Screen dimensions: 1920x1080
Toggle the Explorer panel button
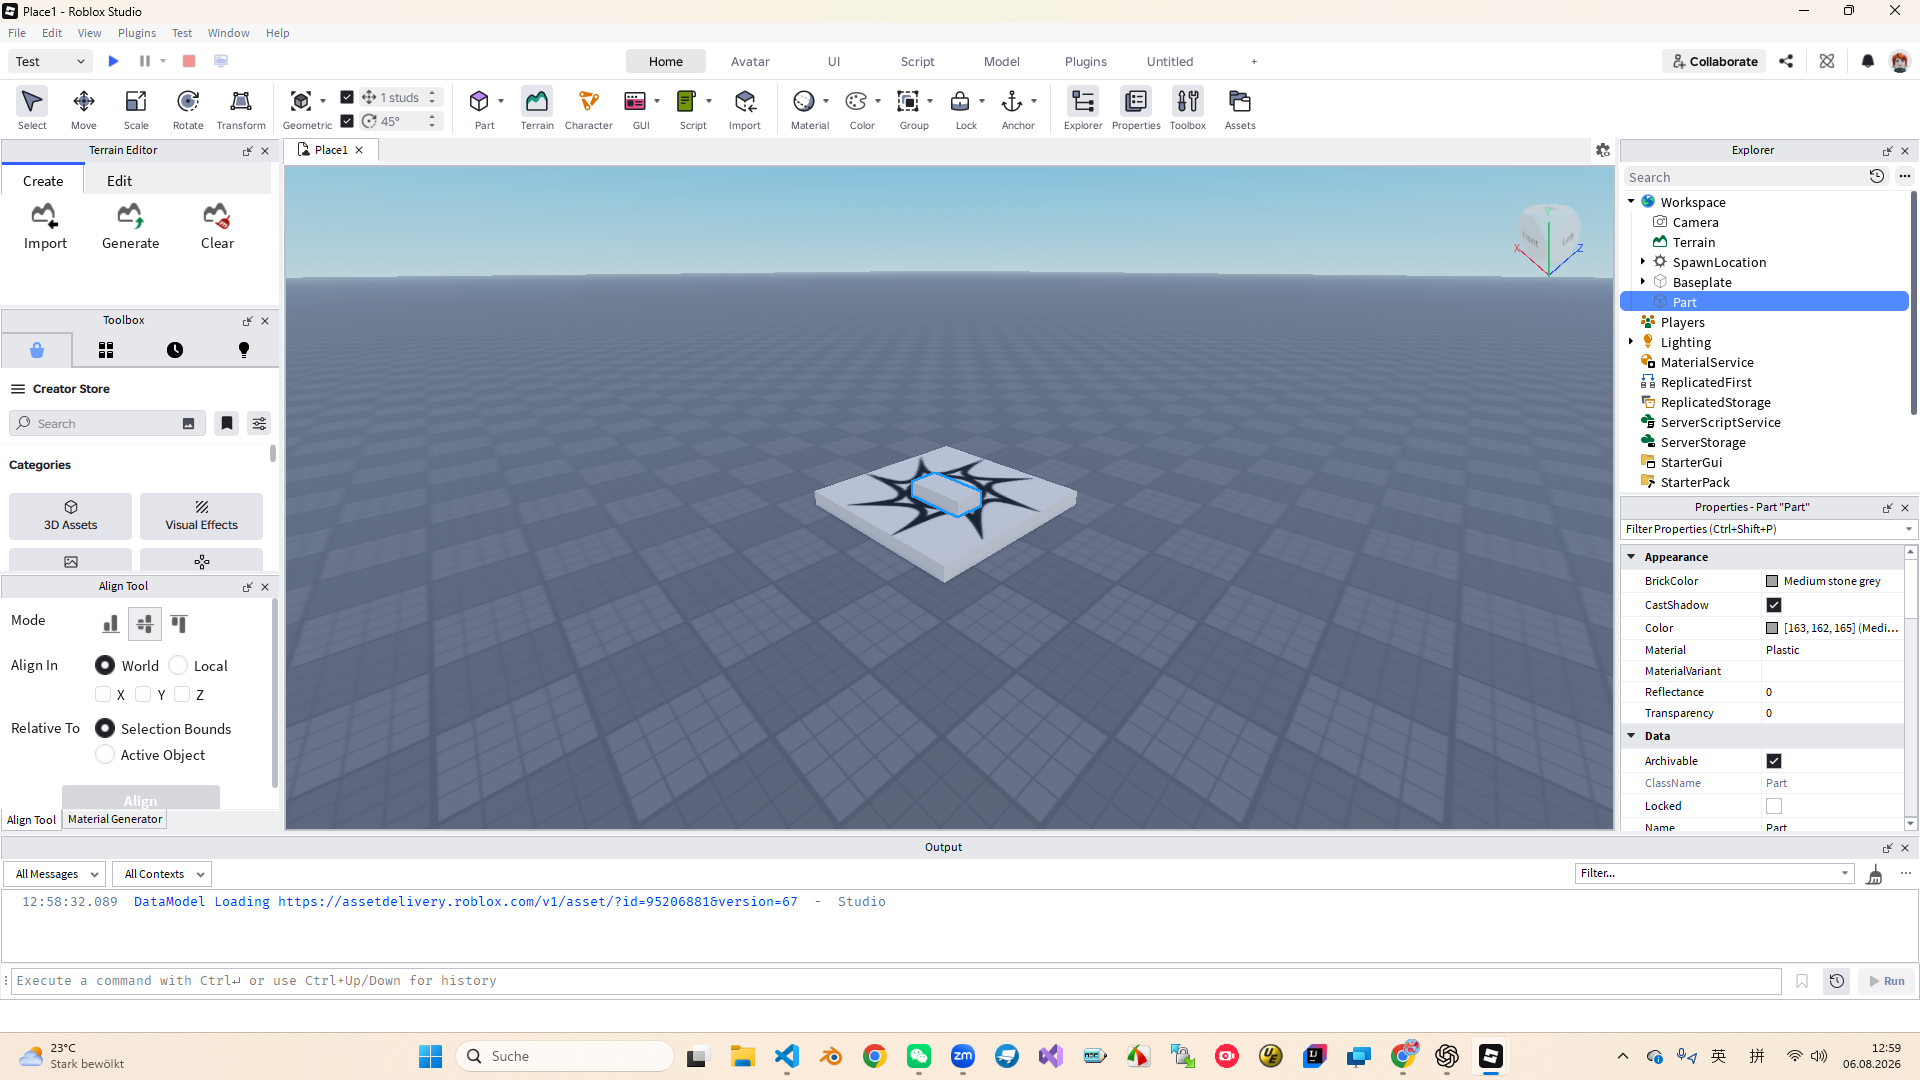coord(1083,109)
